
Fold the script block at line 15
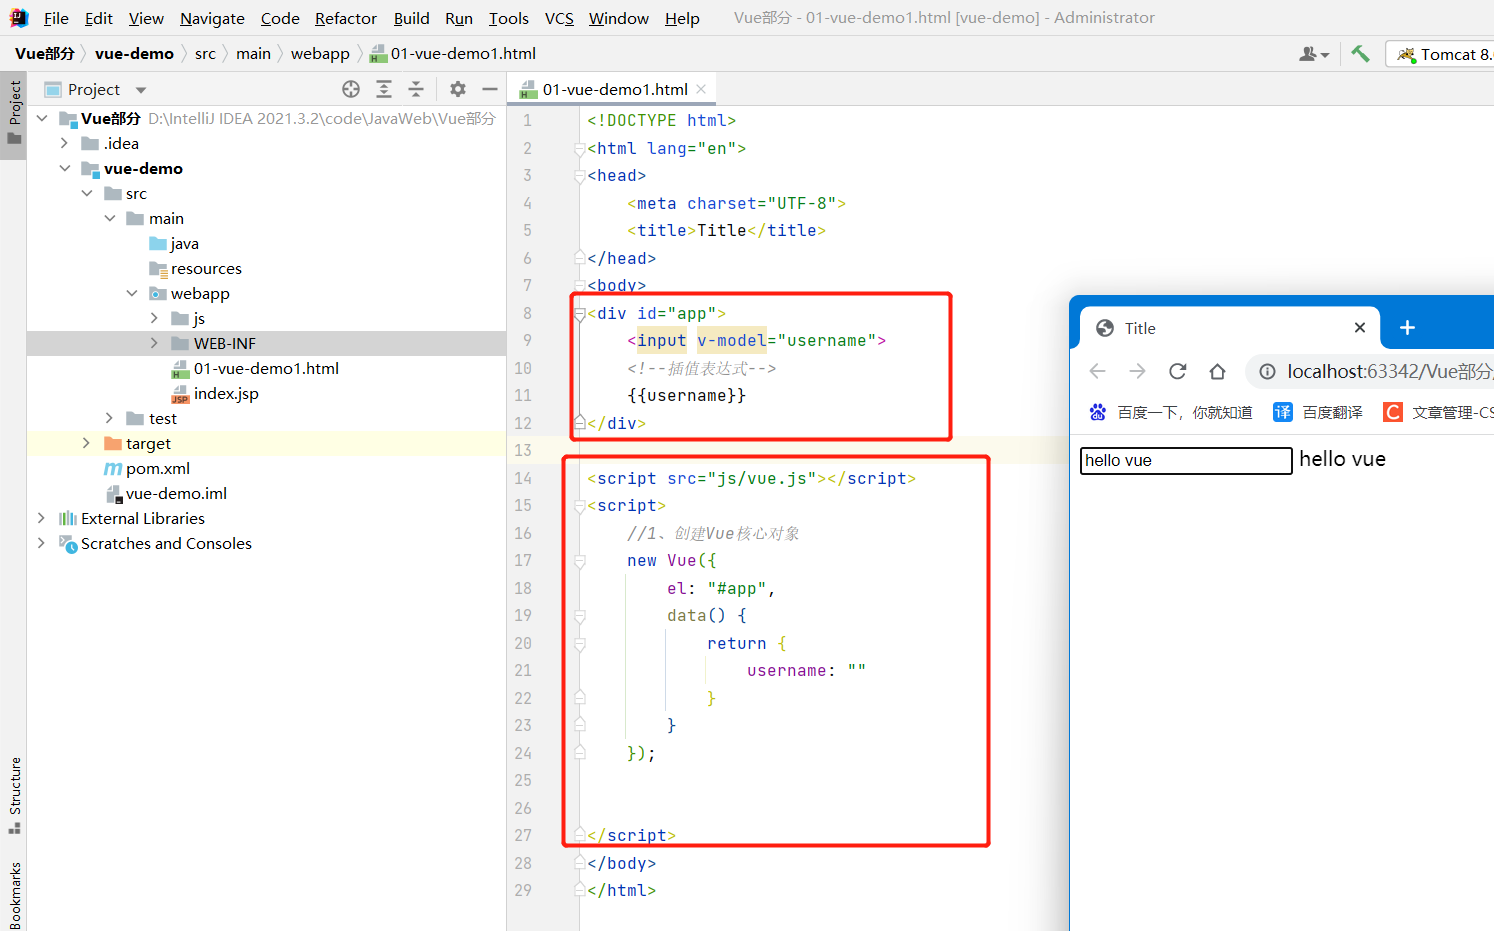pos(580,506)
